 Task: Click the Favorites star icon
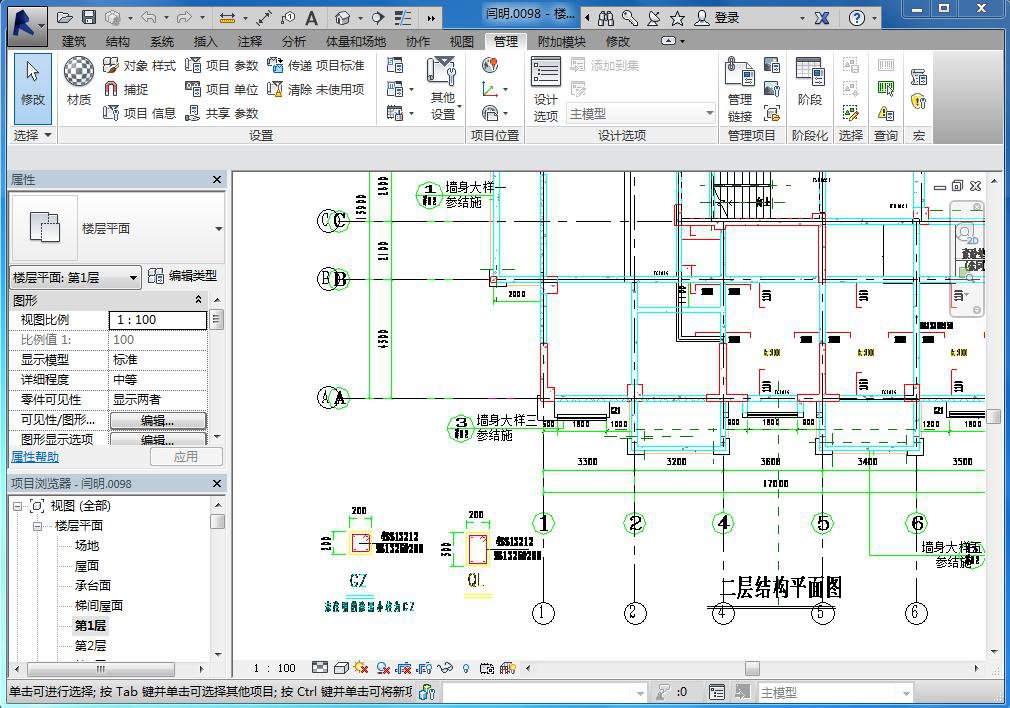pos(677,18)
